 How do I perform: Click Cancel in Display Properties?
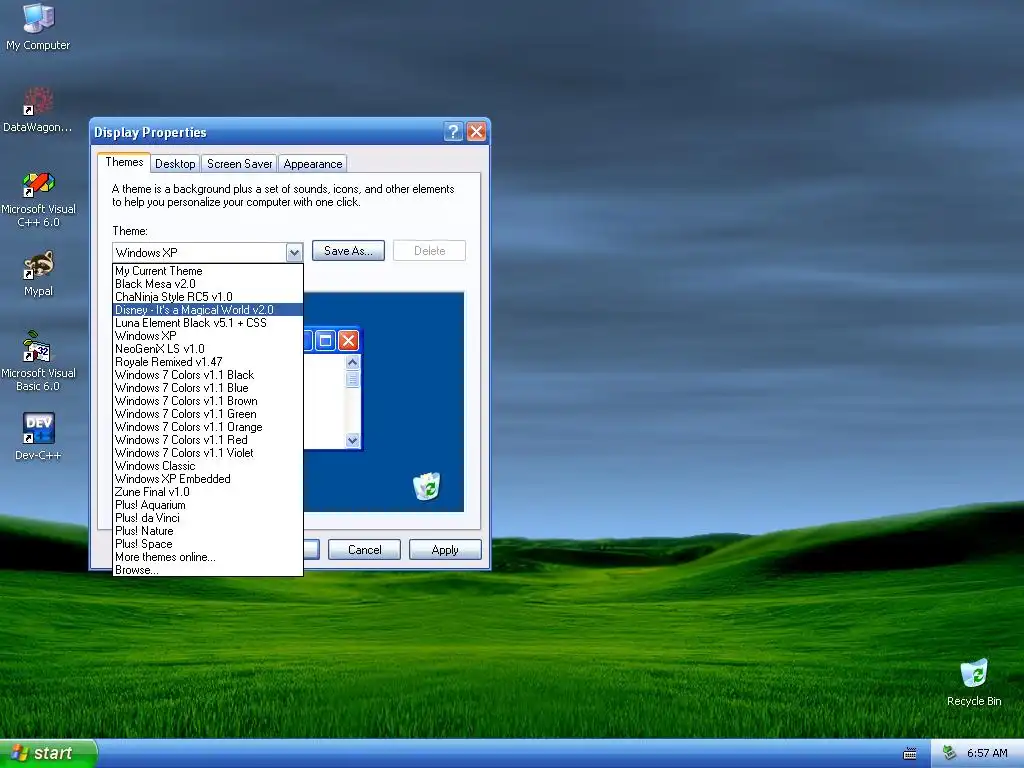click(x=364, y=550)
